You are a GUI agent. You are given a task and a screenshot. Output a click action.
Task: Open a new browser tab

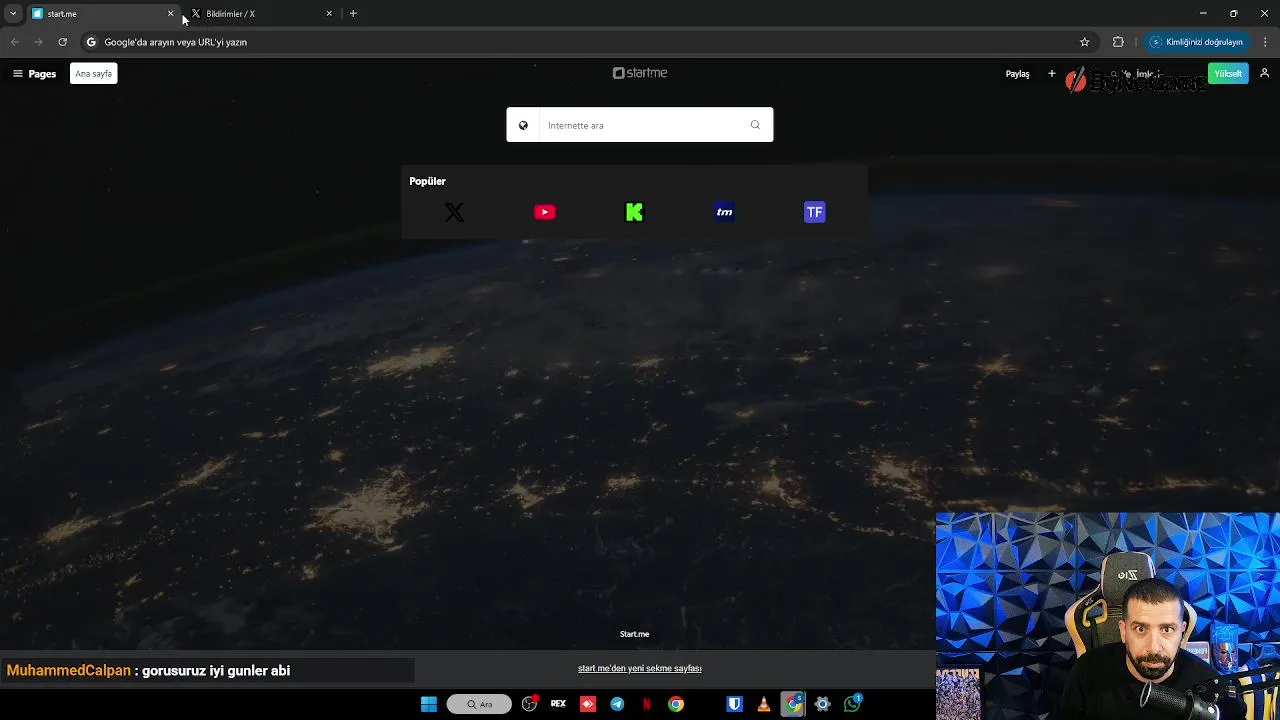point(353,14)
